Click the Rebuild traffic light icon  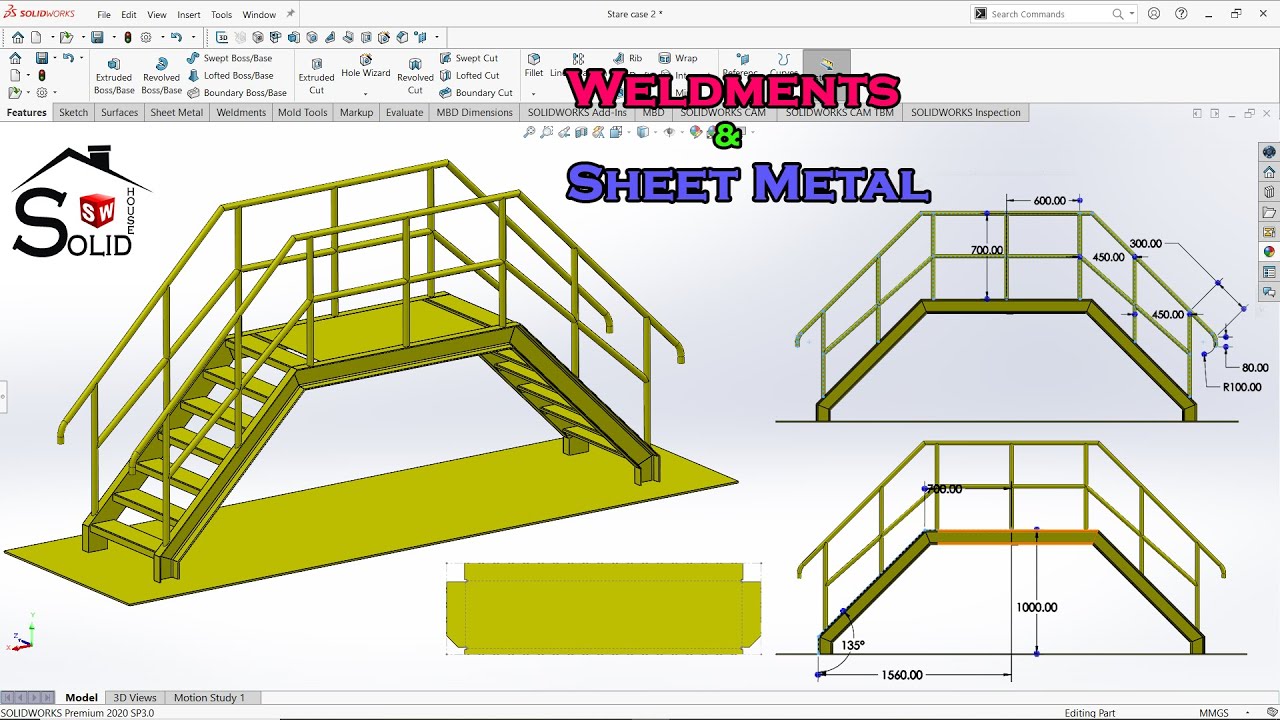pos(128,37)
